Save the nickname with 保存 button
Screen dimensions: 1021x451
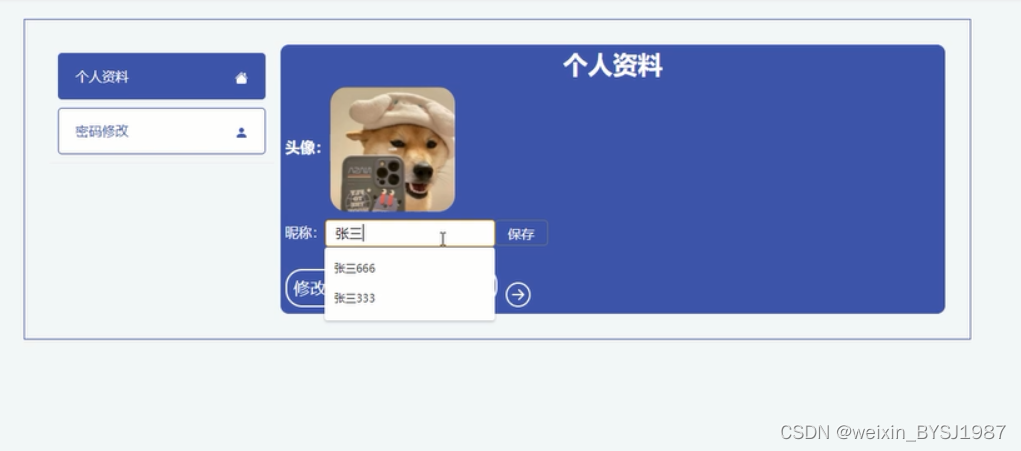click(x=521, y=234)
